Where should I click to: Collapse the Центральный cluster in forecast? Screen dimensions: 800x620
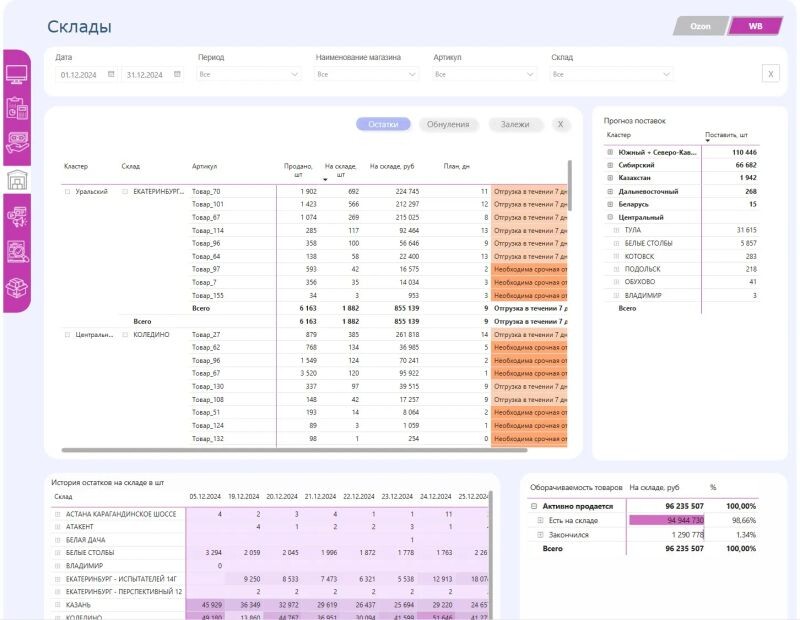coord(610,217)
